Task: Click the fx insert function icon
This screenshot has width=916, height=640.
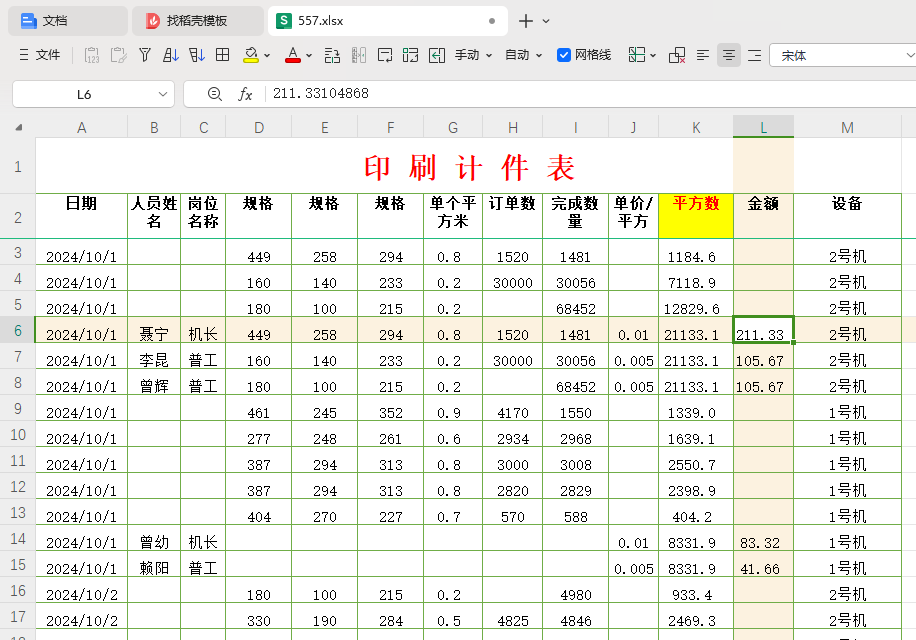Action: click(245, 94)
